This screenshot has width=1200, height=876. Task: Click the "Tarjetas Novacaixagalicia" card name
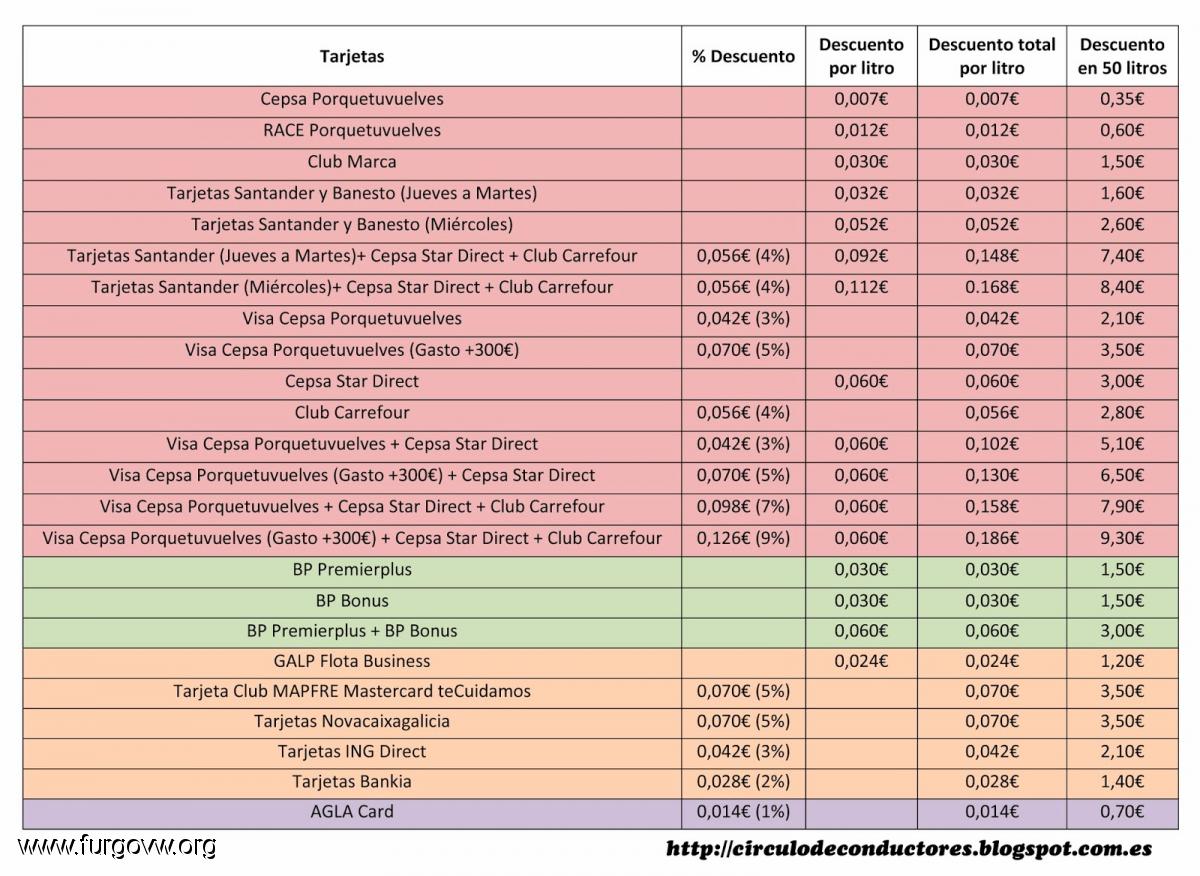point(352,721)
